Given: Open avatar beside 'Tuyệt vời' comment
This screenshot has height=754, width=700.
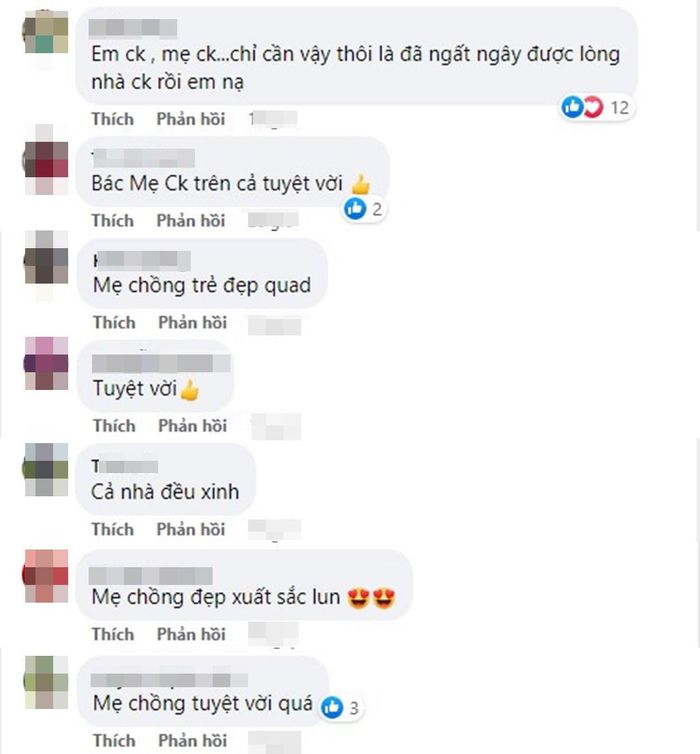Looking at the screenshot, I should tap(46, 364).
